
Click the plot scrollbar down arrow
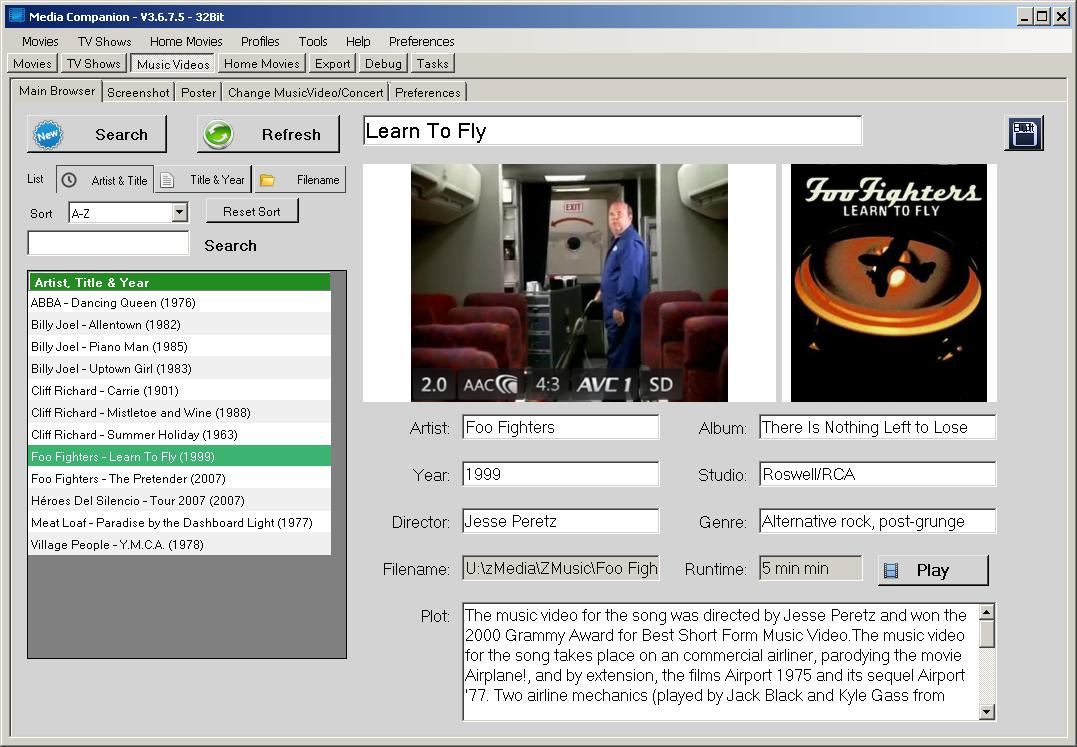pyautogui.click(x=987, y=711)
